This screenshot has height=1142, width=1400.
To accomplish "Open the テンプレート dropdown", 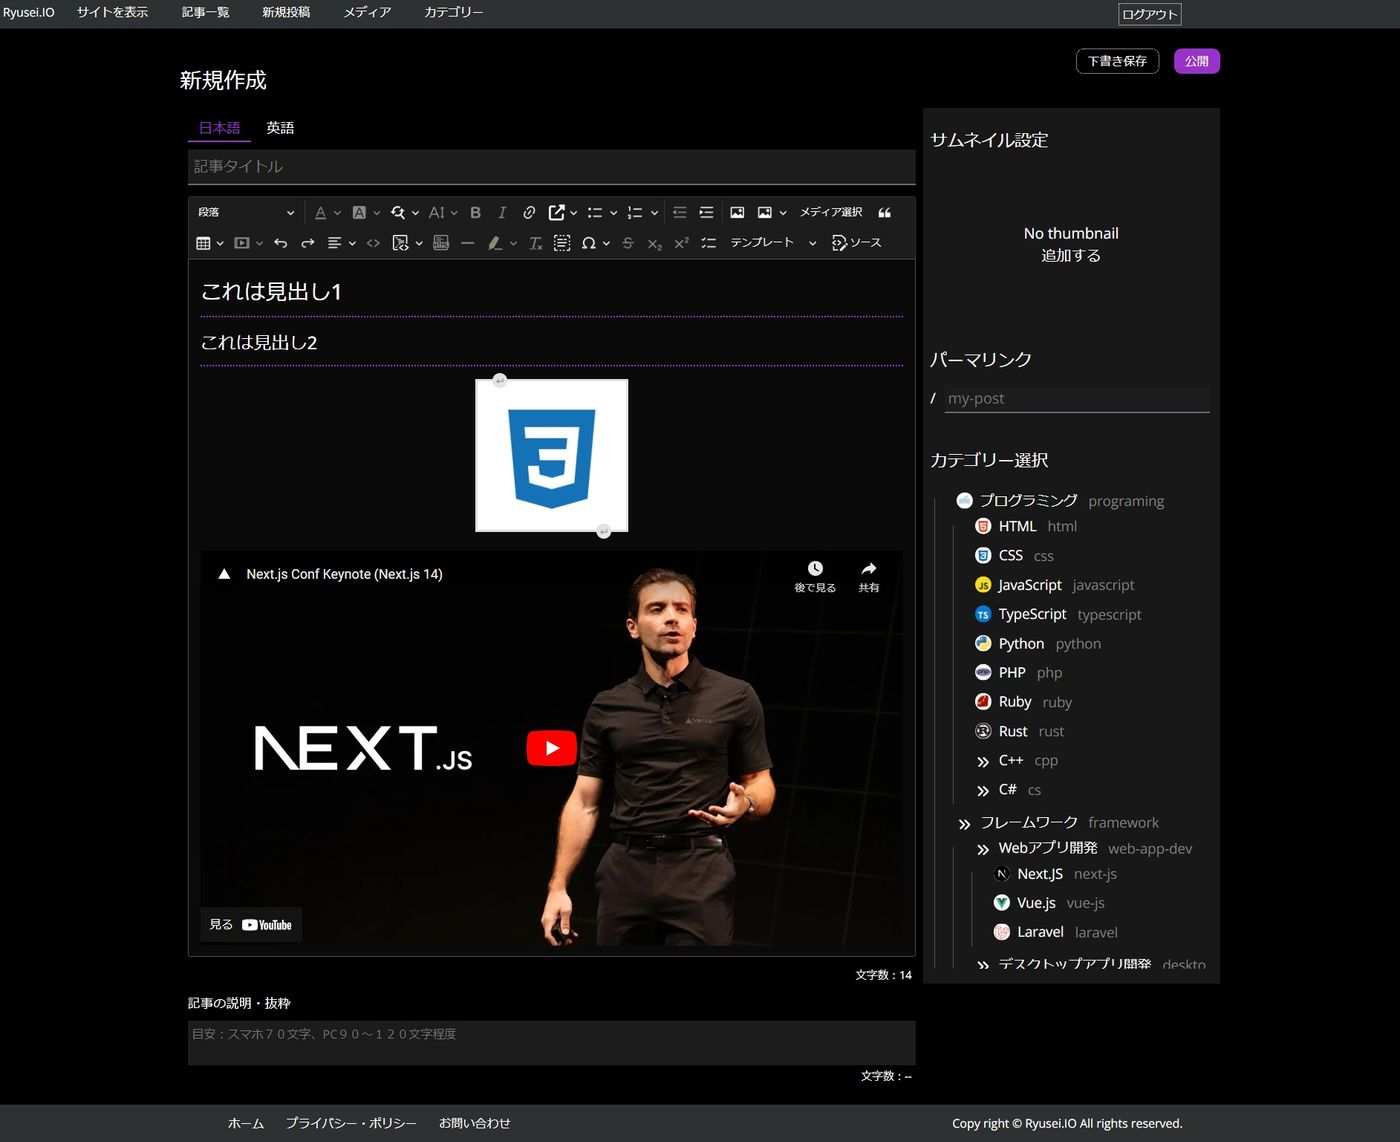I will click(772, 243).
